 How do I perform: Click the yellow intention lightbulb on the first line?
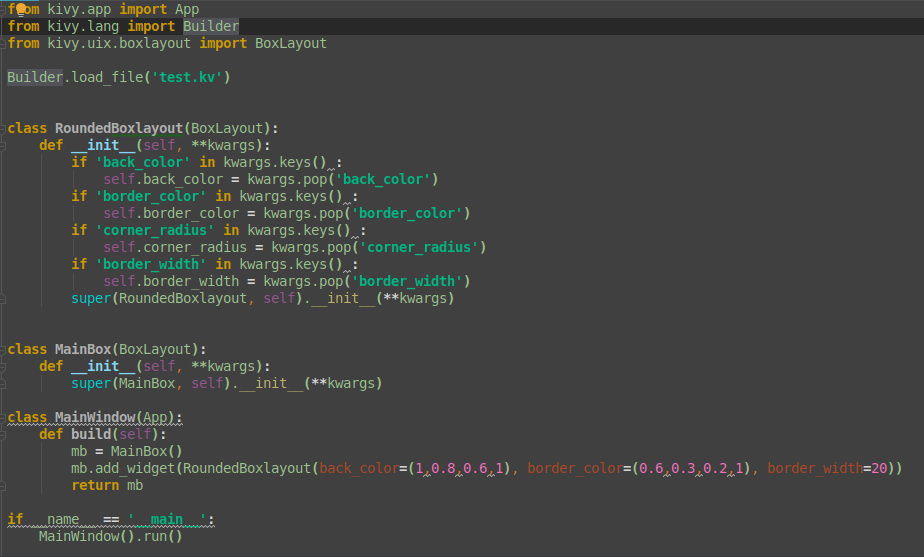(21, 9)
